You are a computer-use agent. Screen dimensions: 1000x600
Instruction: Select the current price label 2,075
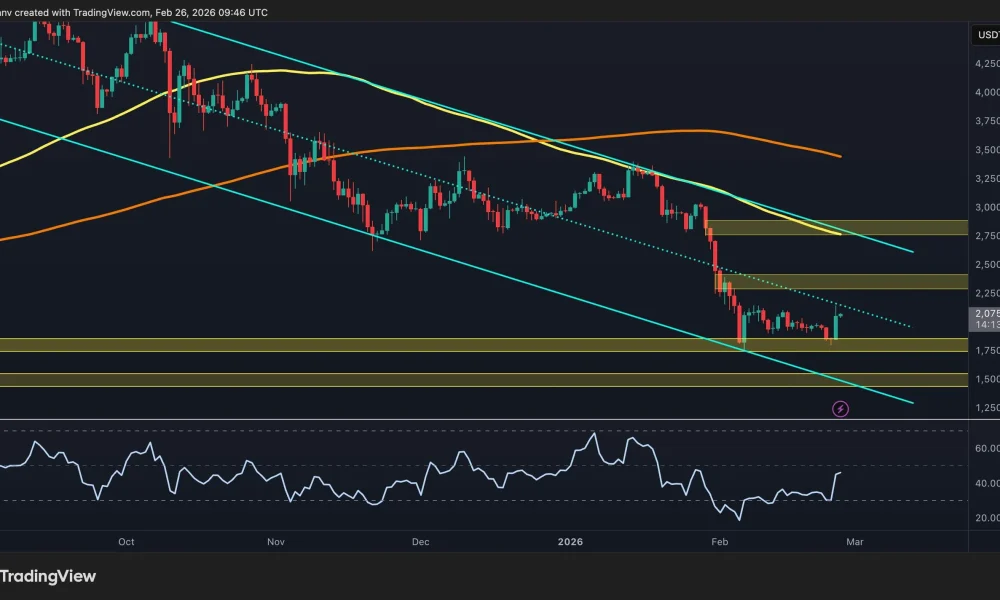click(983, 313)
